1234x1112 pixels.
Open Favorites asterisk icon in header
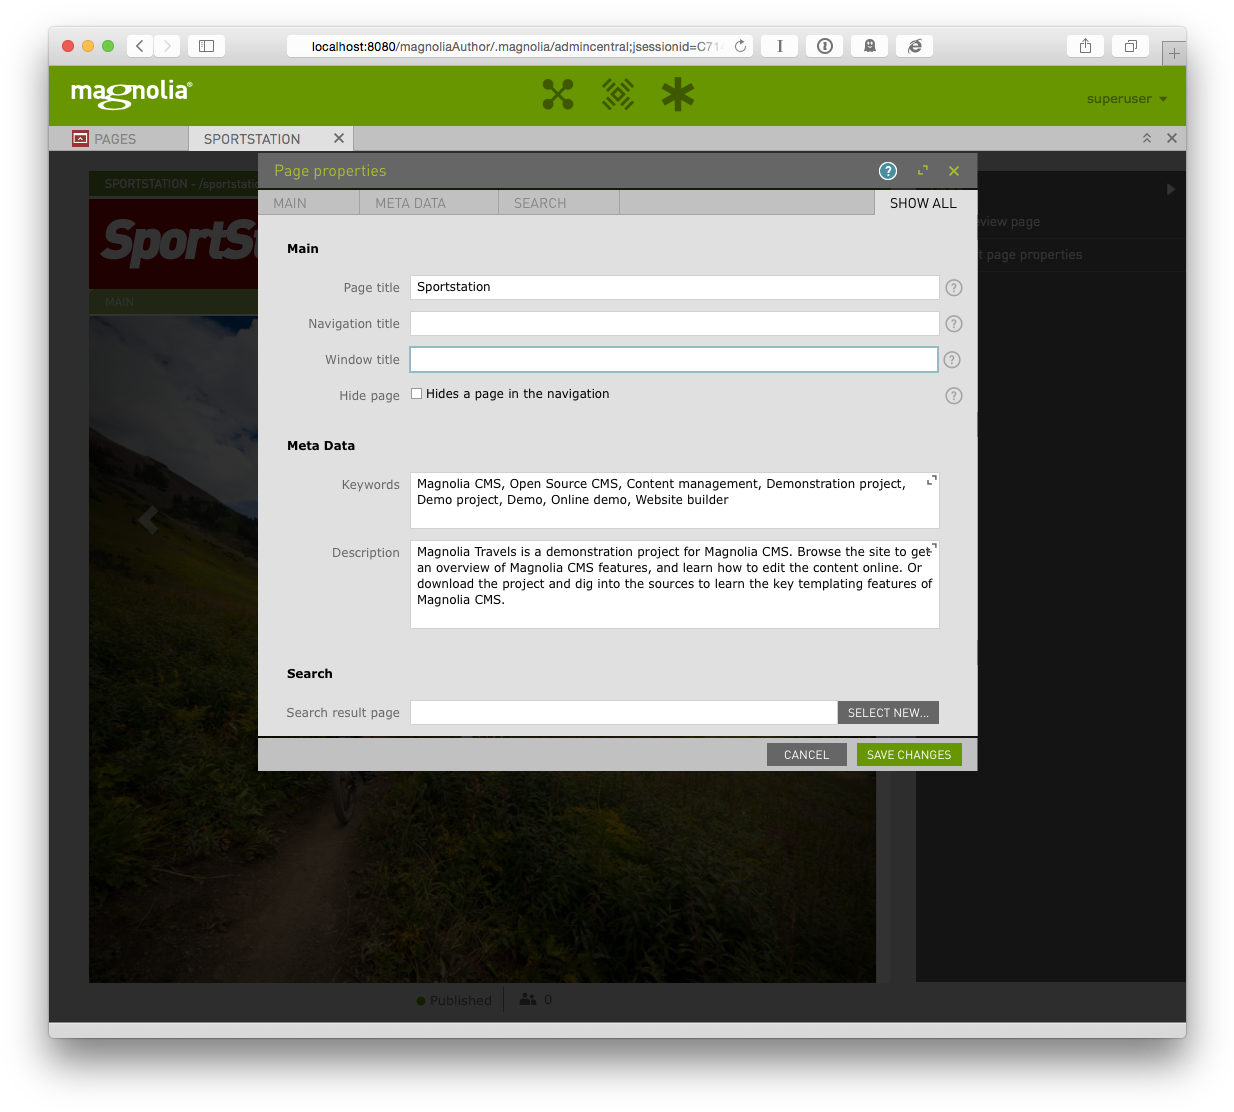[678, 95]
